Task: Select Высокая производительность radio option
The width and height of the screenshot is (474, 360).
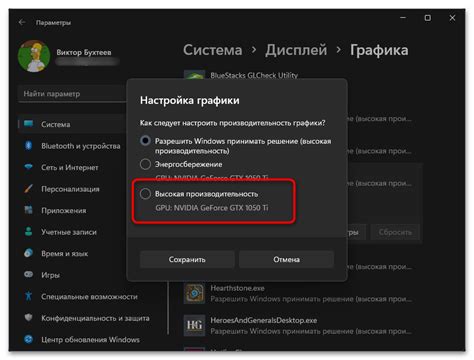Action: coord(145,194)
